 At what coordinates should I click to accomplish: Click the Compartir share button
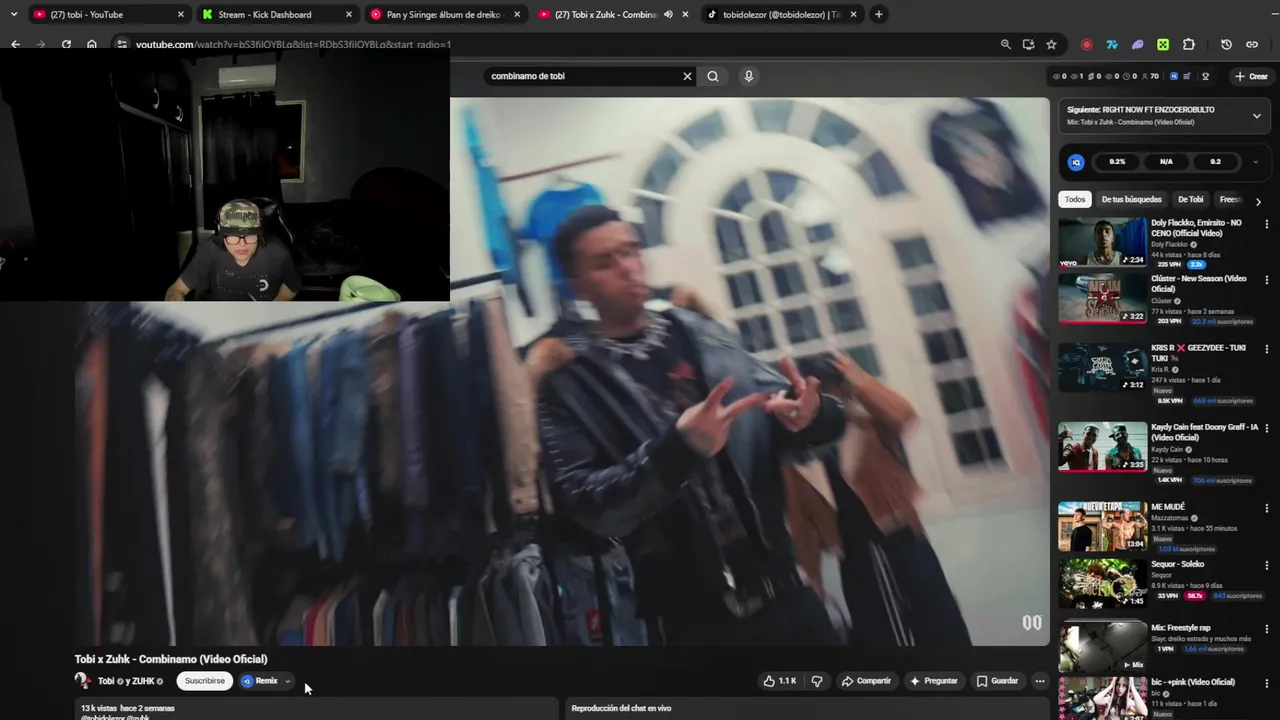(866, 681)
